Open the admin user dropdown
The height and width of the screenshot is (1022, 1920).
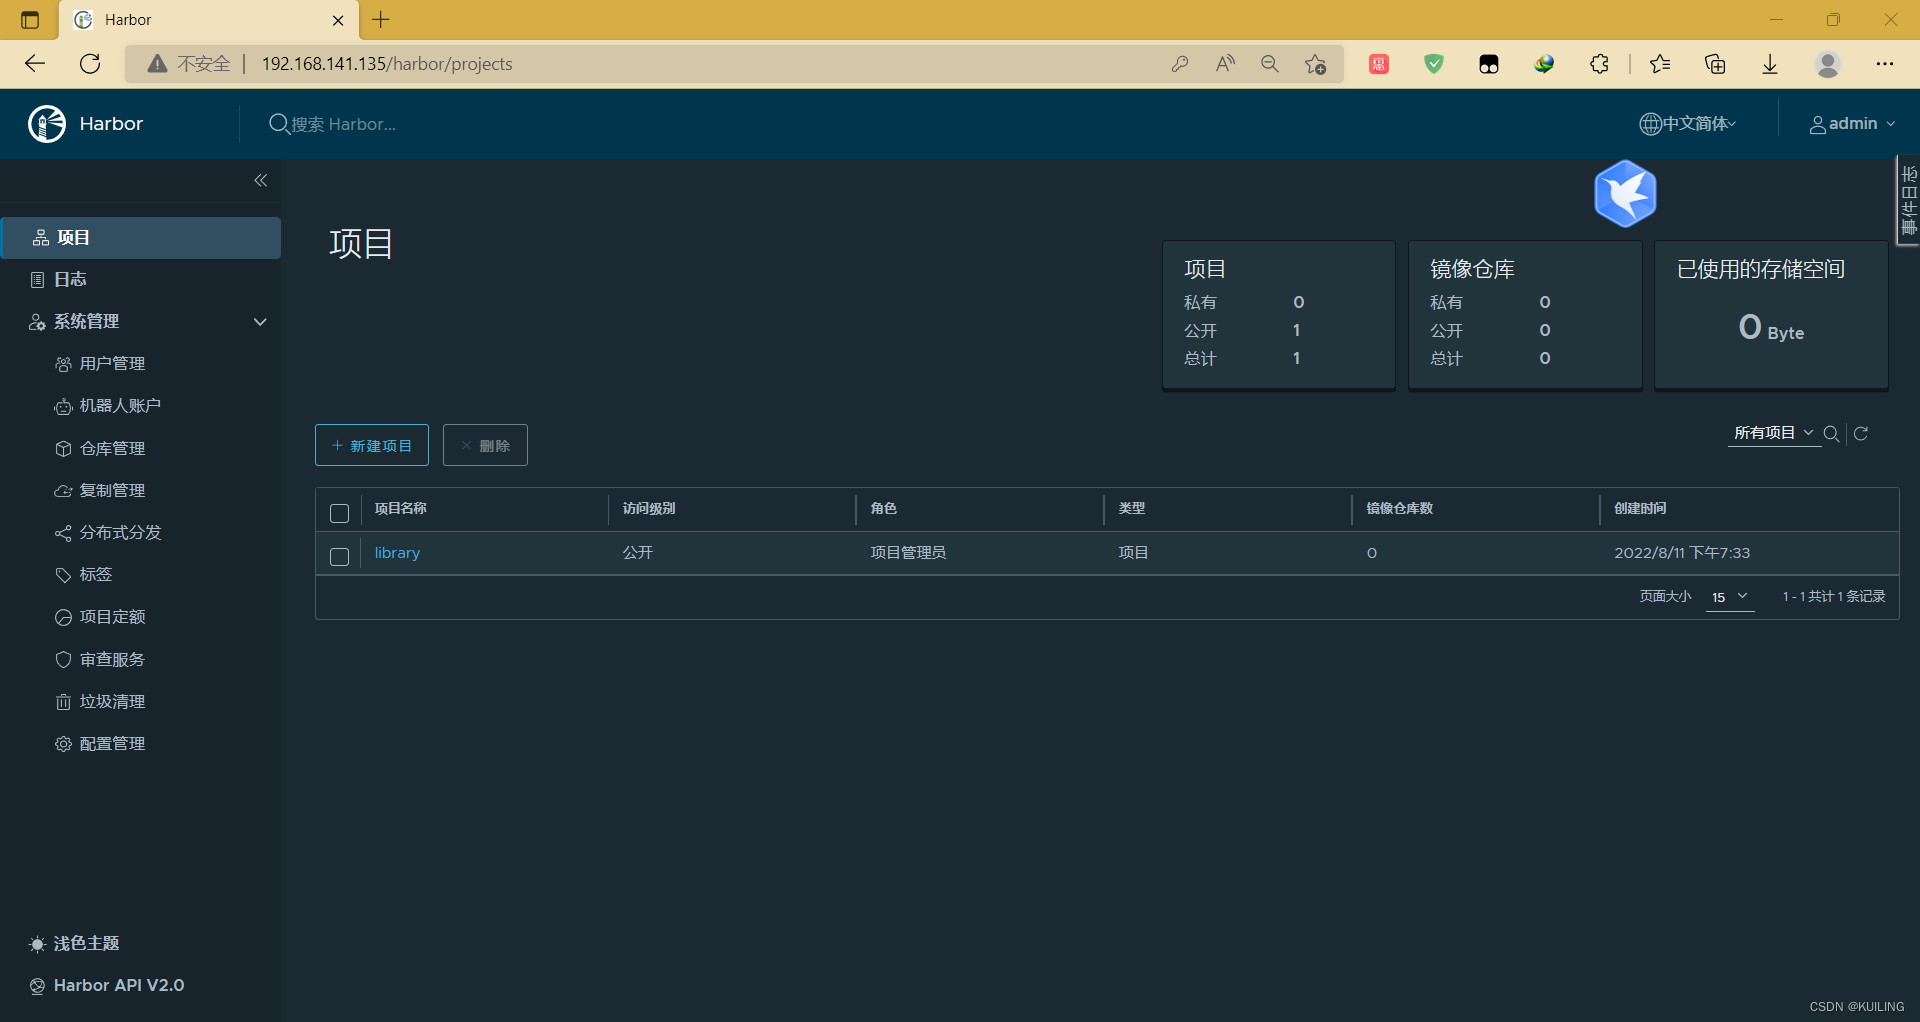(x=1853, y=124)
